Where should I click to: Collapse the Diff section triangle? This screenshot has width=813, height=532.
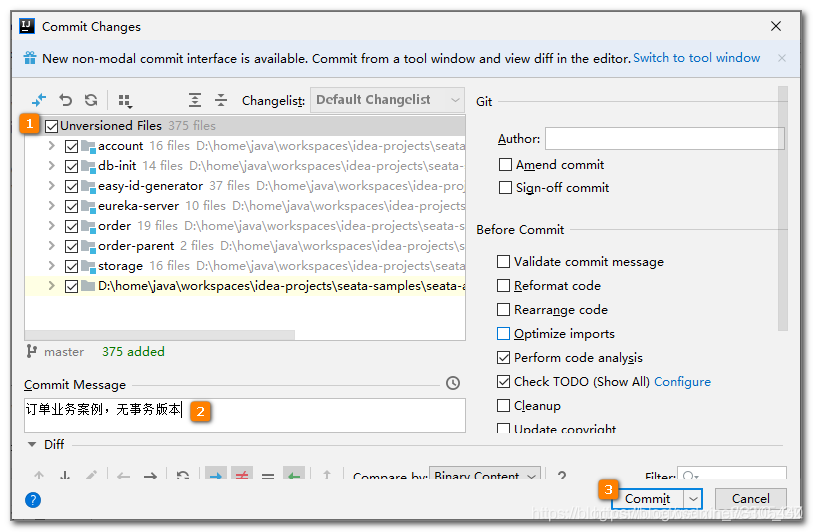pyautogui.click(x=32, y=444)
